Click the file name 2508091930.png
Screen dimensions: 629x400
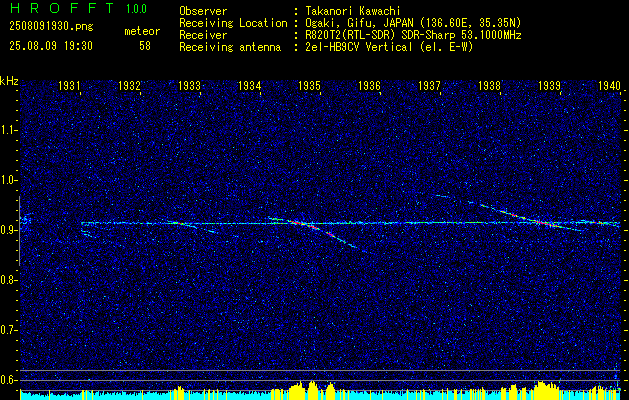pyautogui.click(x=51, y=27)
